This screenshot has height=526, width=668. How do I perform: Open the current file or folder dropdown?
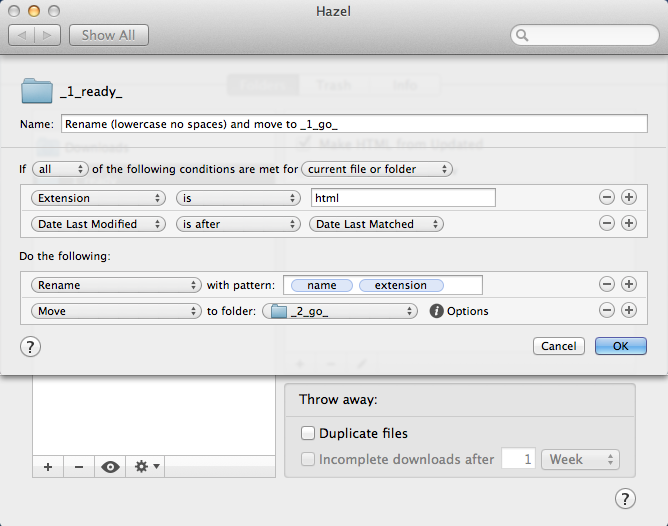click(x=377, y=169)
